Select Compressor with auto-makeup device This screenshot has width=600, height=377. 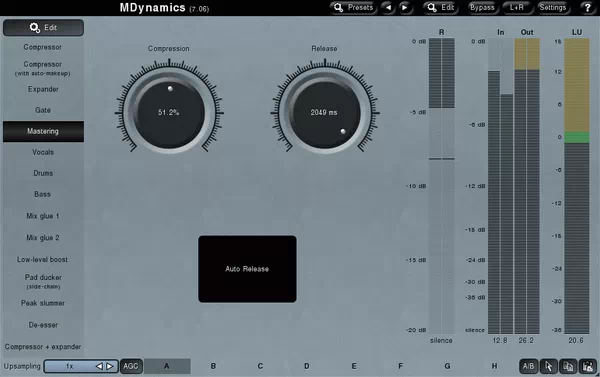(x=42, y=68)
